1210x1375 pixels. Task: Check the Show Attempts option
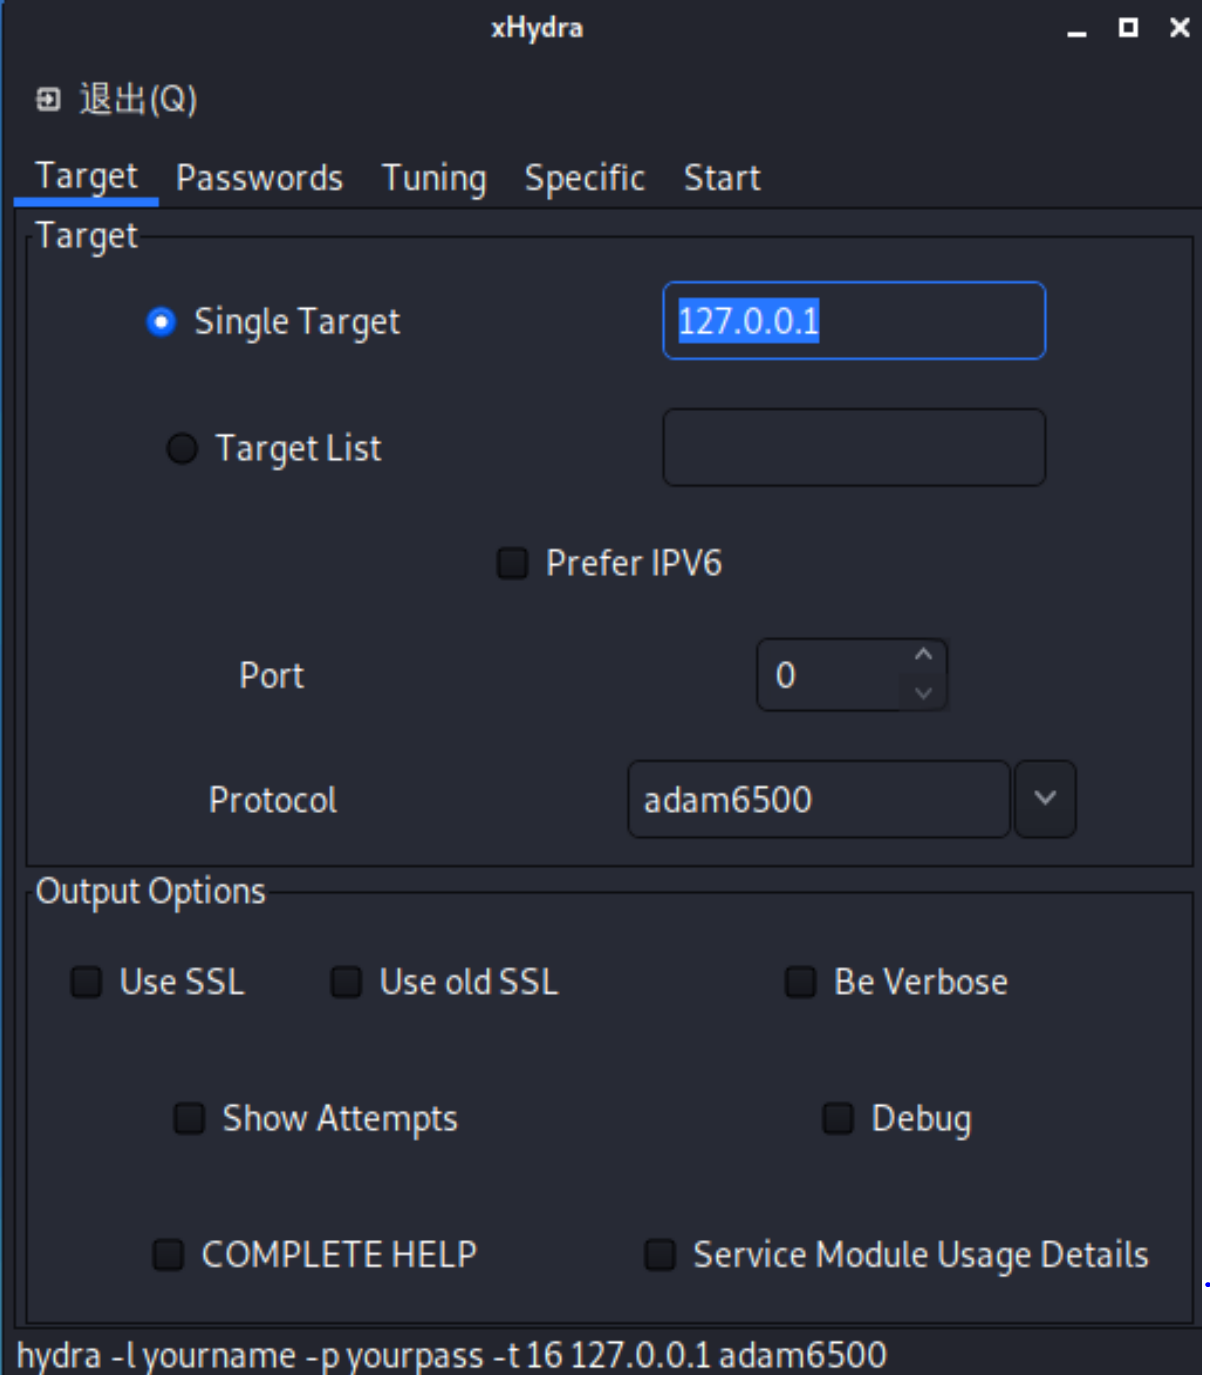click(x=189, y=1118)
